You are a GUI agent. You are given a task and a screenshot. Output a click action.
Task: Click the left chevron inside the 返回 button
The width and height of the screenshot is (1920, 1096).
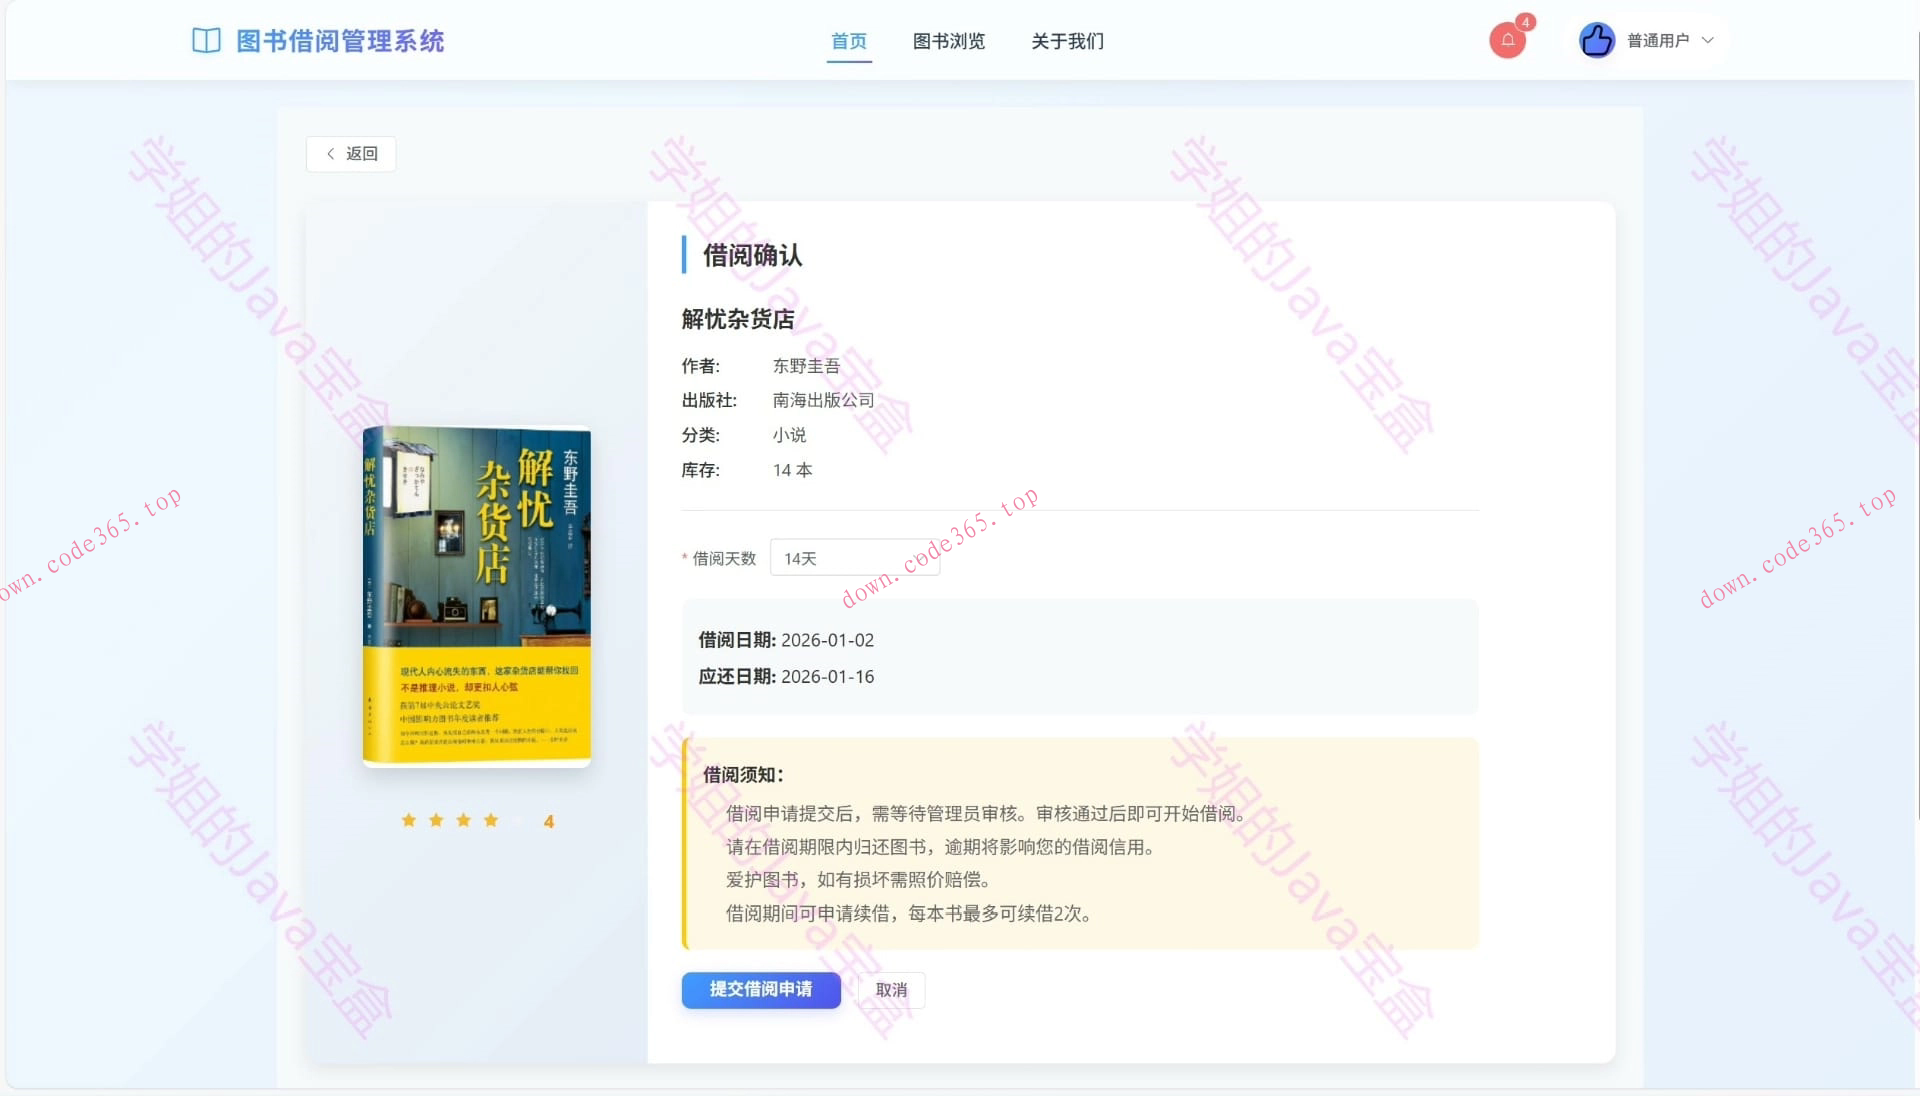click(330, 153)
